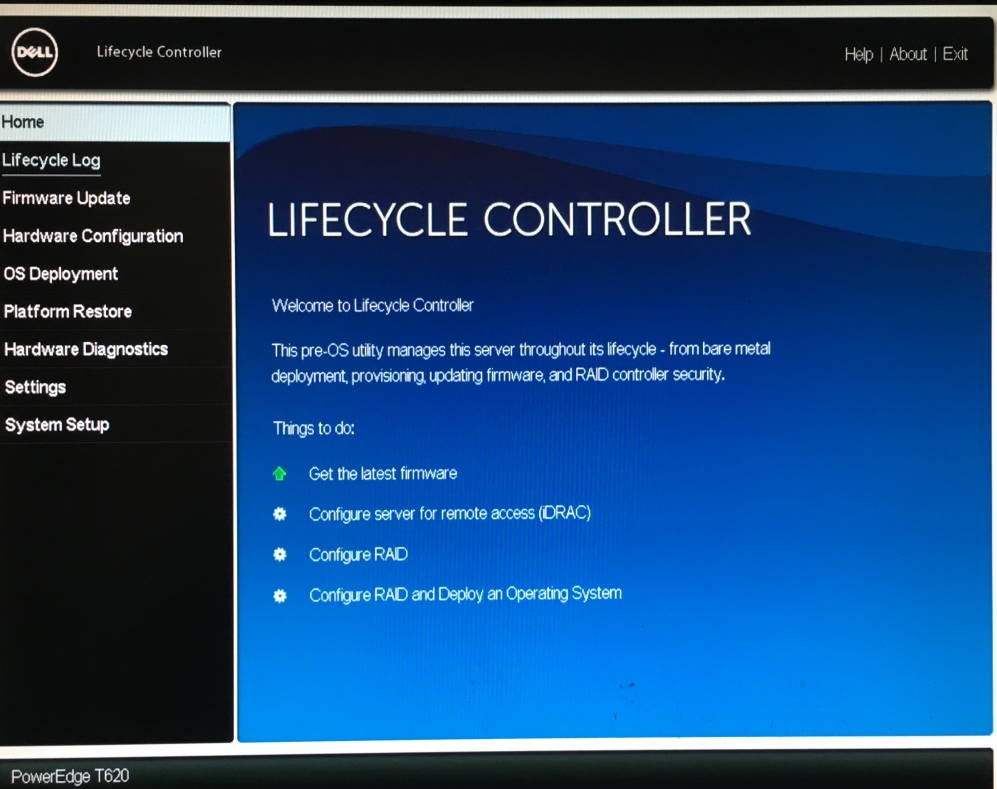The height and width of the screenshot is (789, 997).
Task: Click Configure RAID and Deploy an Operating System
Action: [x=465, y=594]
